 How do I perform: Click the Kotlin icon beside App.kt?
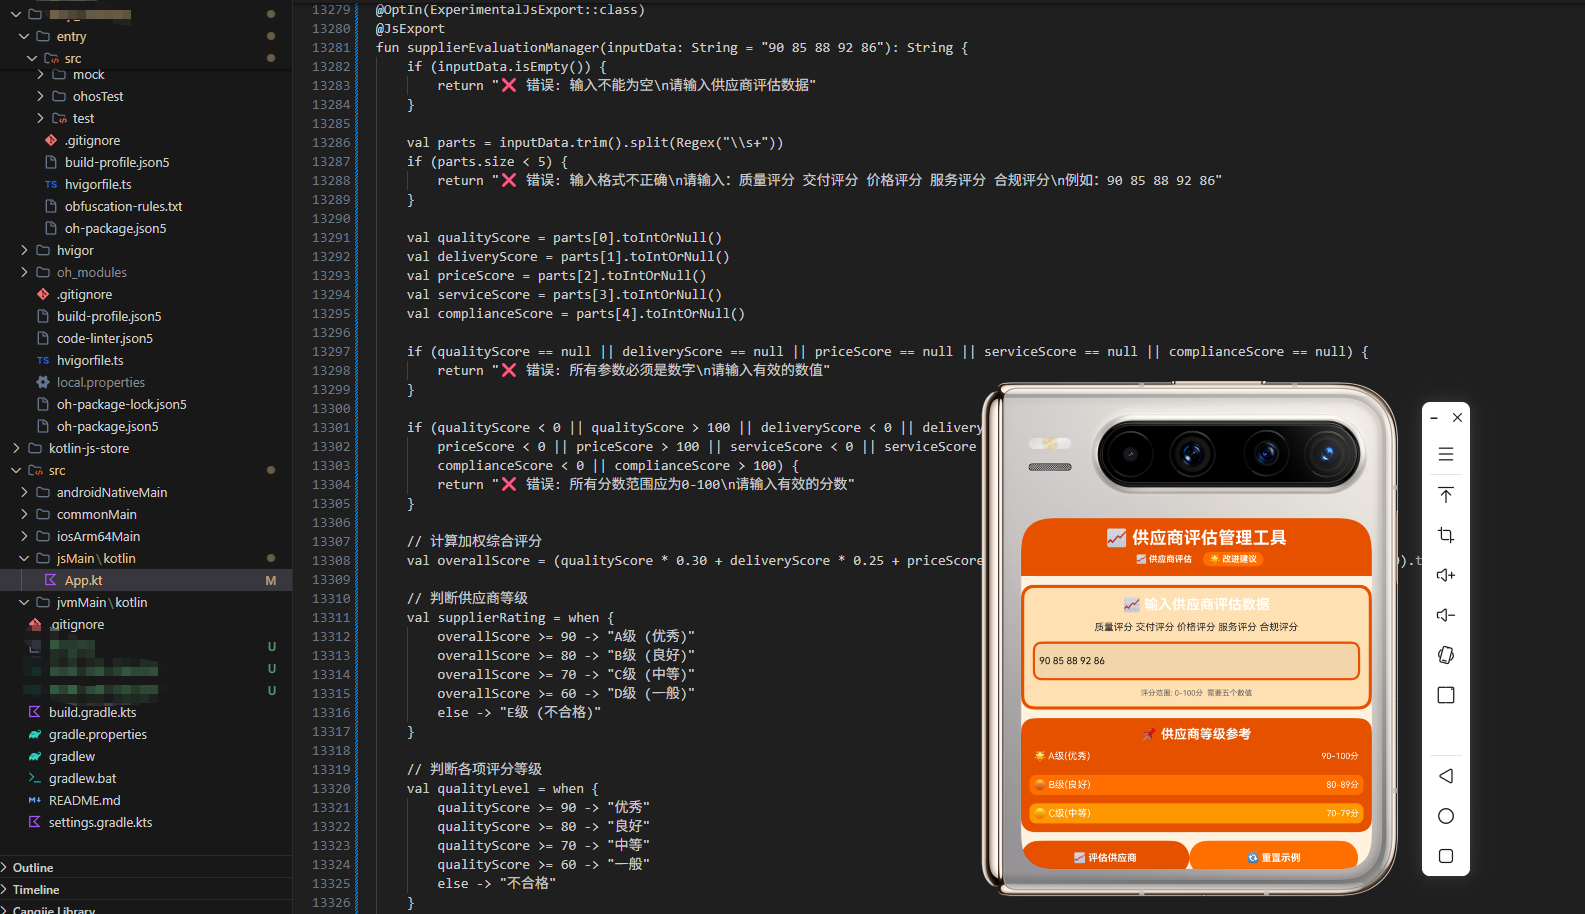point(51,580)
